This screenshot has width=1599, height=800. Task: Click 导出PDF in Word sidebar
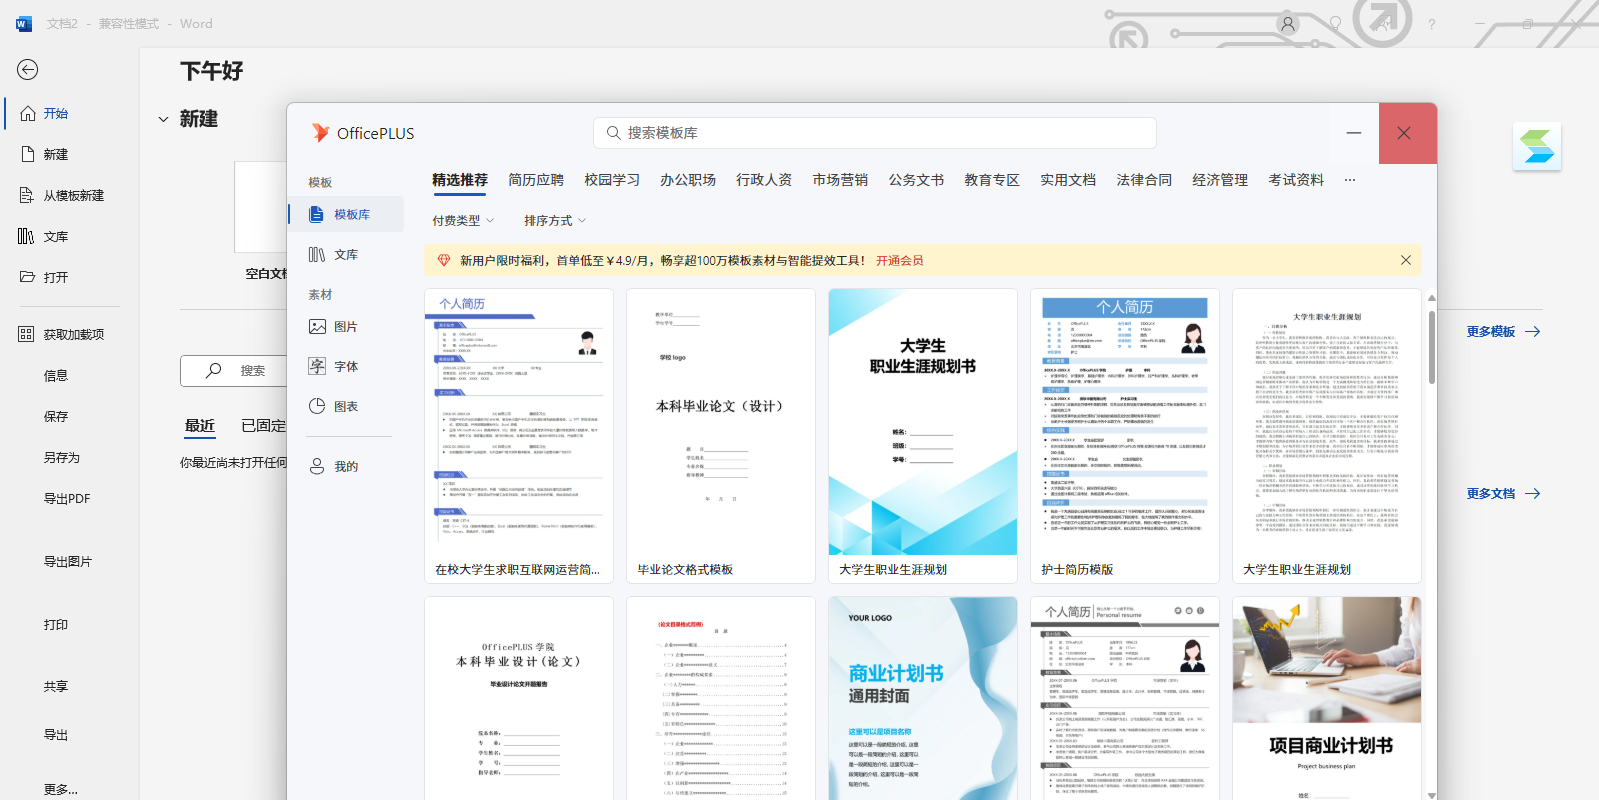(67, 498)
